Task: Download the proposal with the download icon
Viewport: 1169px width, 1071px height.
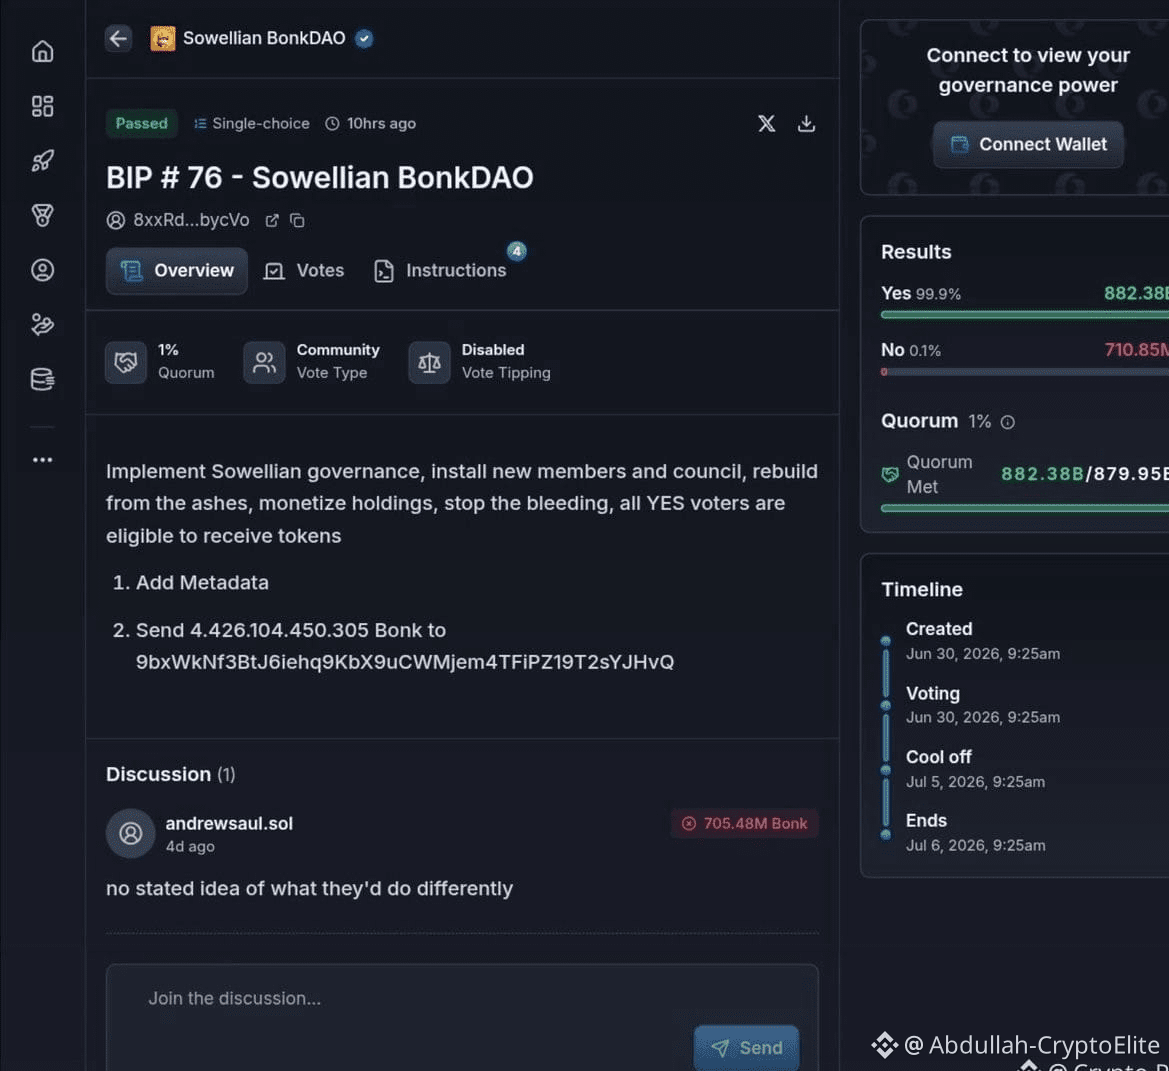Action: 806,124
